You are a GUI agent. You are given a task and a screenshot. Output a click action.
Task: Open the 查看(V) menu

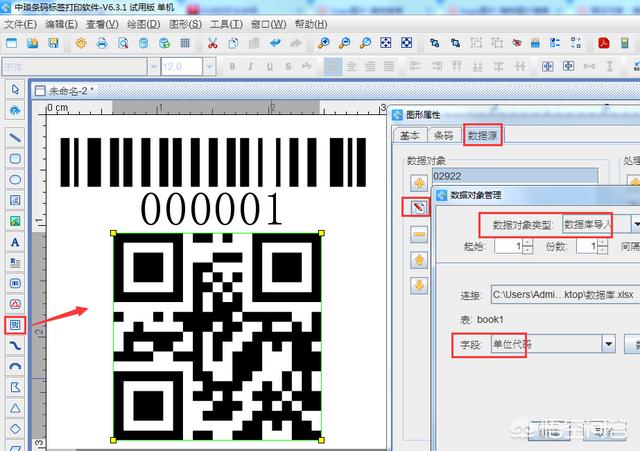(102, 24)
